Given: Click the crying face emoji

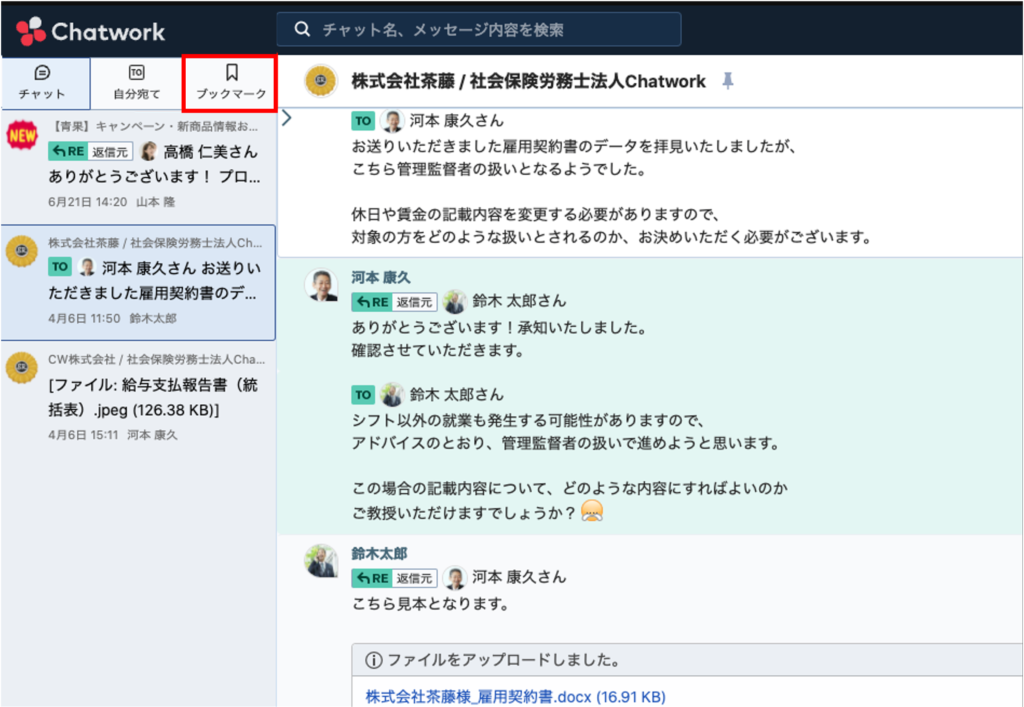Looking at the screenshot, I should pos(592,511).
